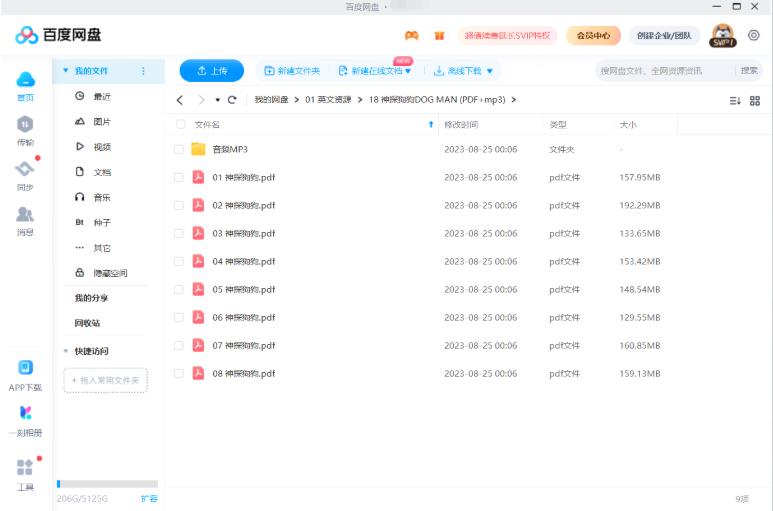
Task: Open 回收站 in the sidebar
Action: pyautogui.click(x=87, y=323)
